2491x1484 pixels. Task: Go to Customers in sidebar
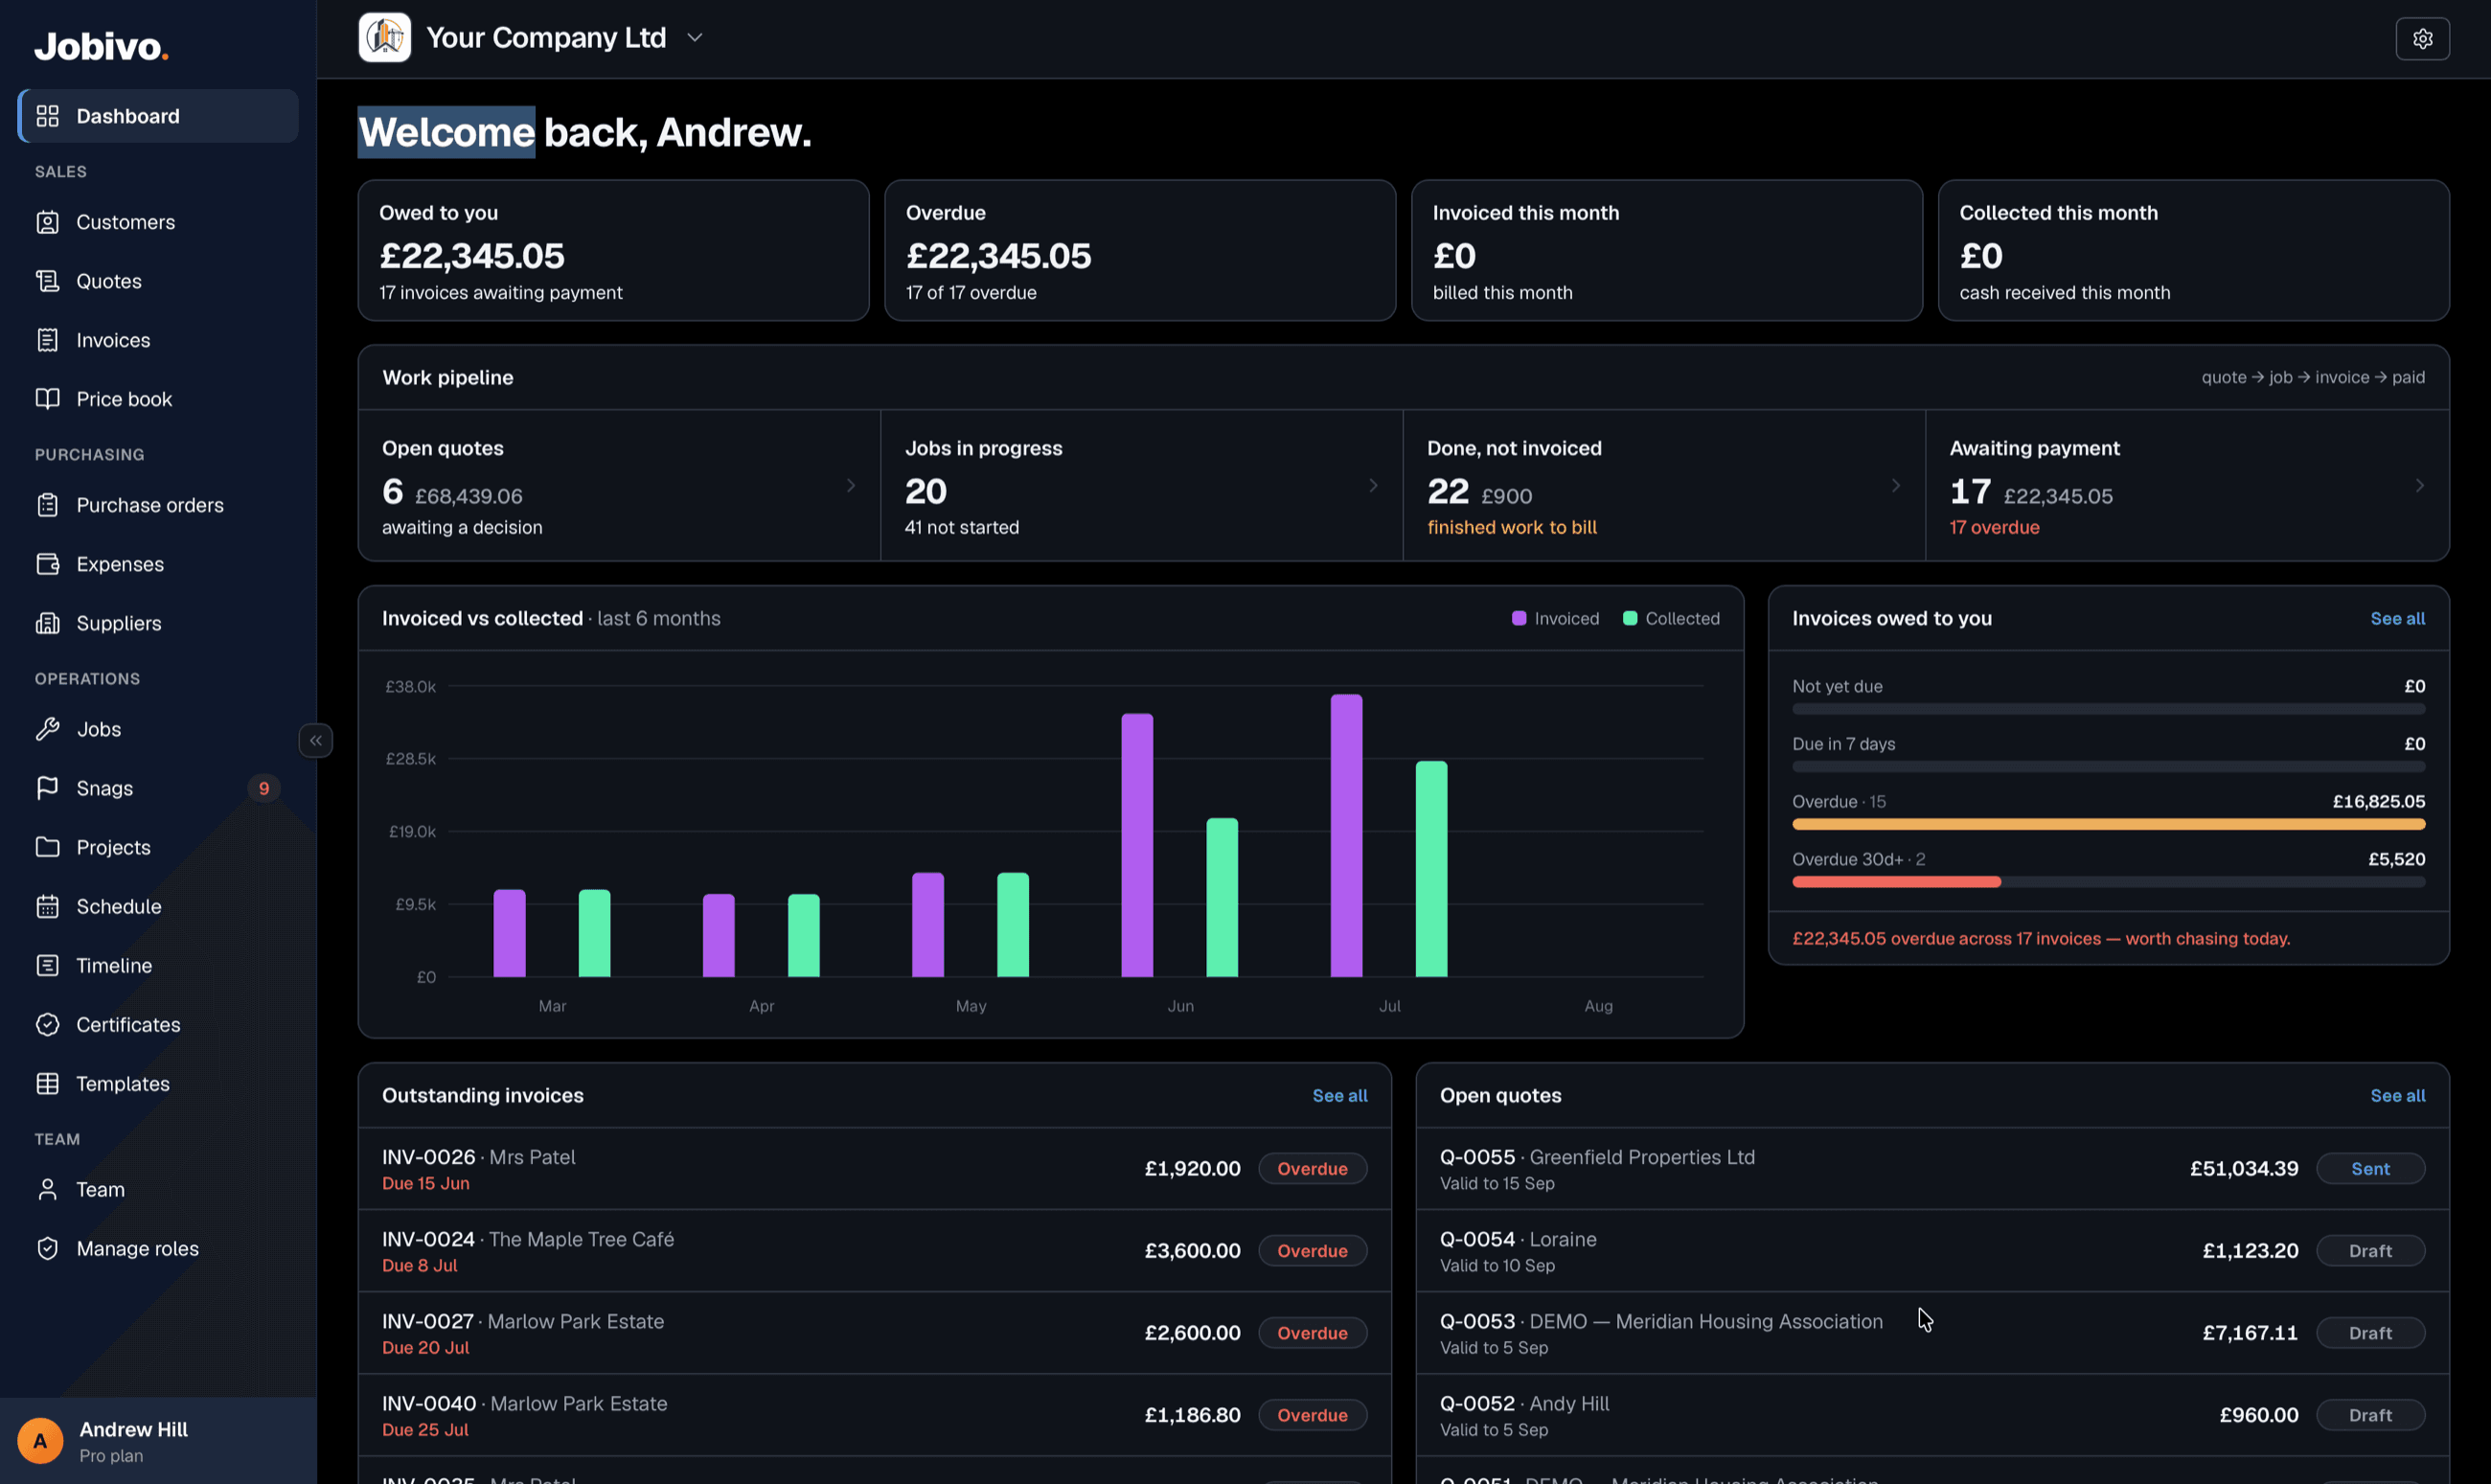pos(158,222)
